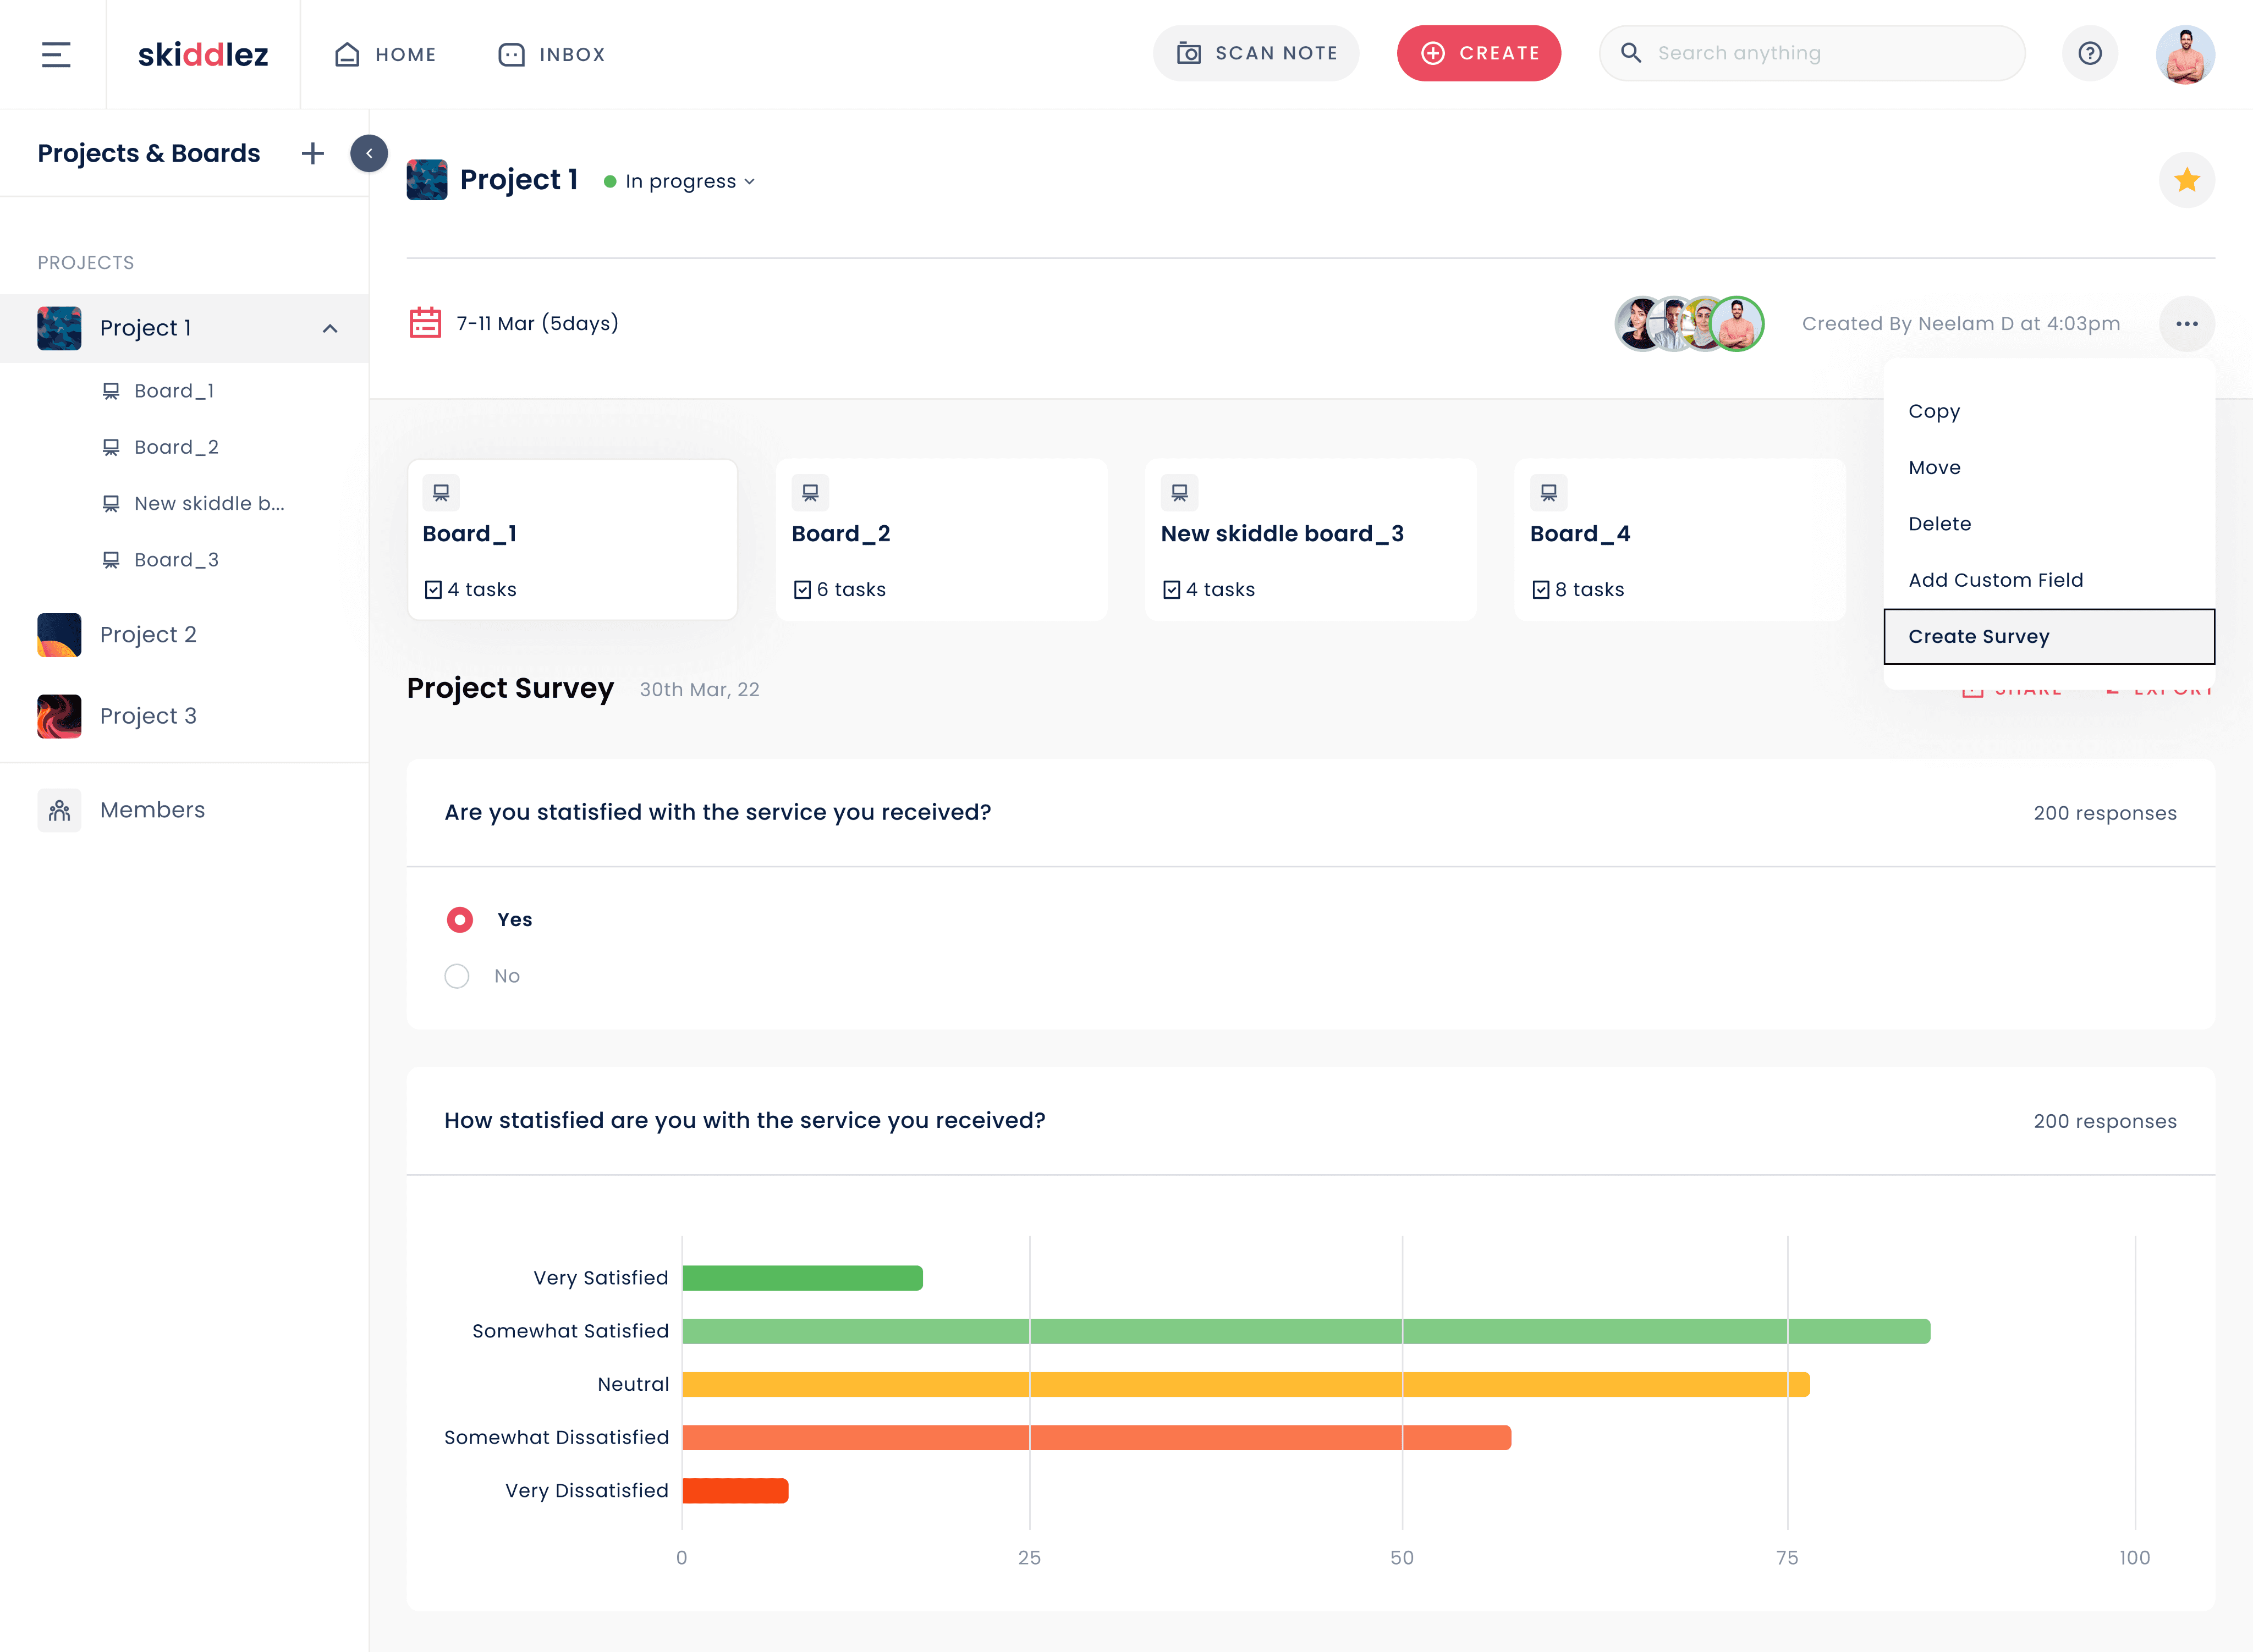
Task: Open the New skiddle board_3 card
Action: click(1310, 540)
